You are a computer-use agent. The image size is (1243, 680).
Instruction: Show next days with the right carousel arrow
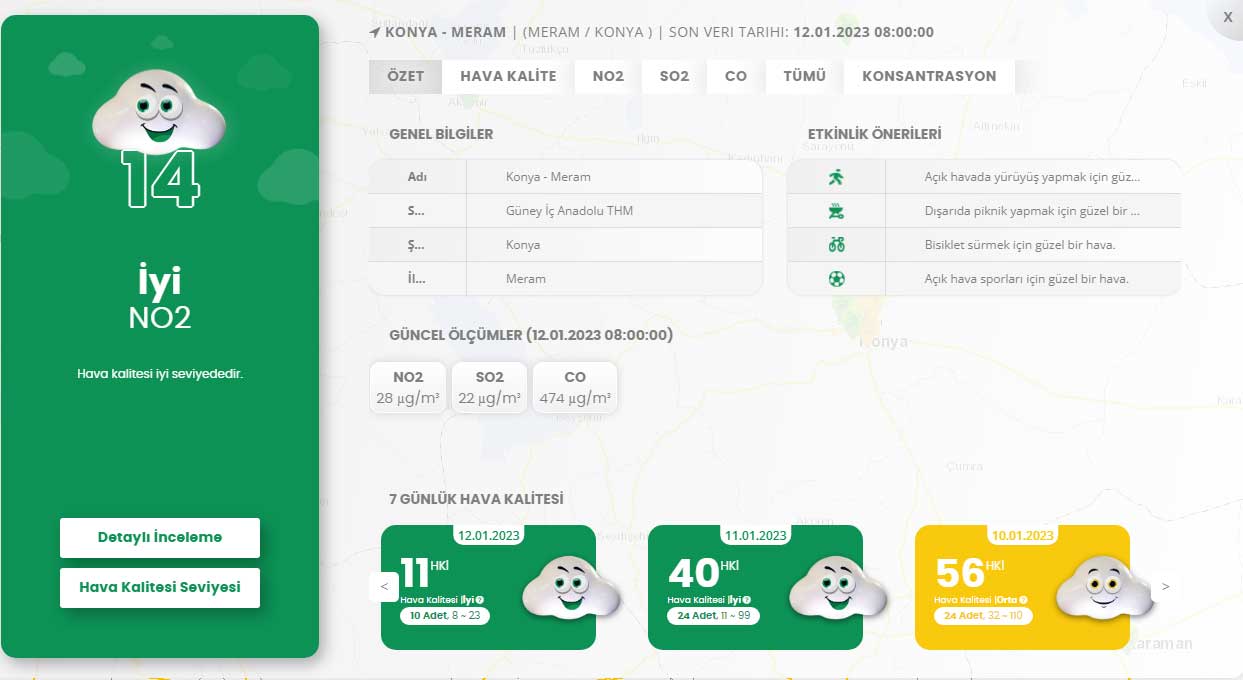coord(1165,587)
